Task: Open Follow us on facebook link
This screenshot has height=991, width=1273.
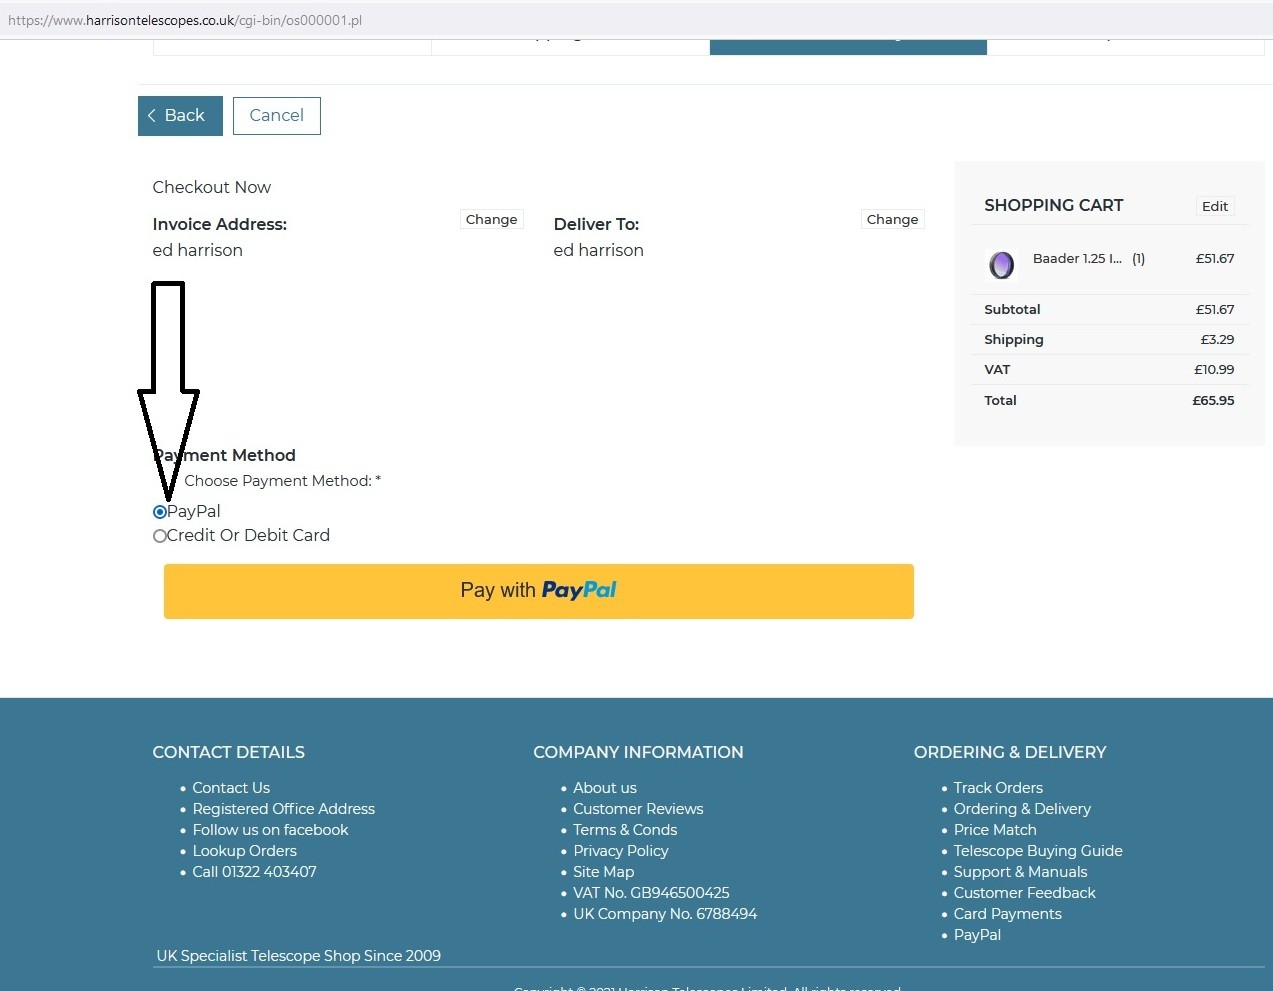Action: pyautogui.click(x=270, y=830)
